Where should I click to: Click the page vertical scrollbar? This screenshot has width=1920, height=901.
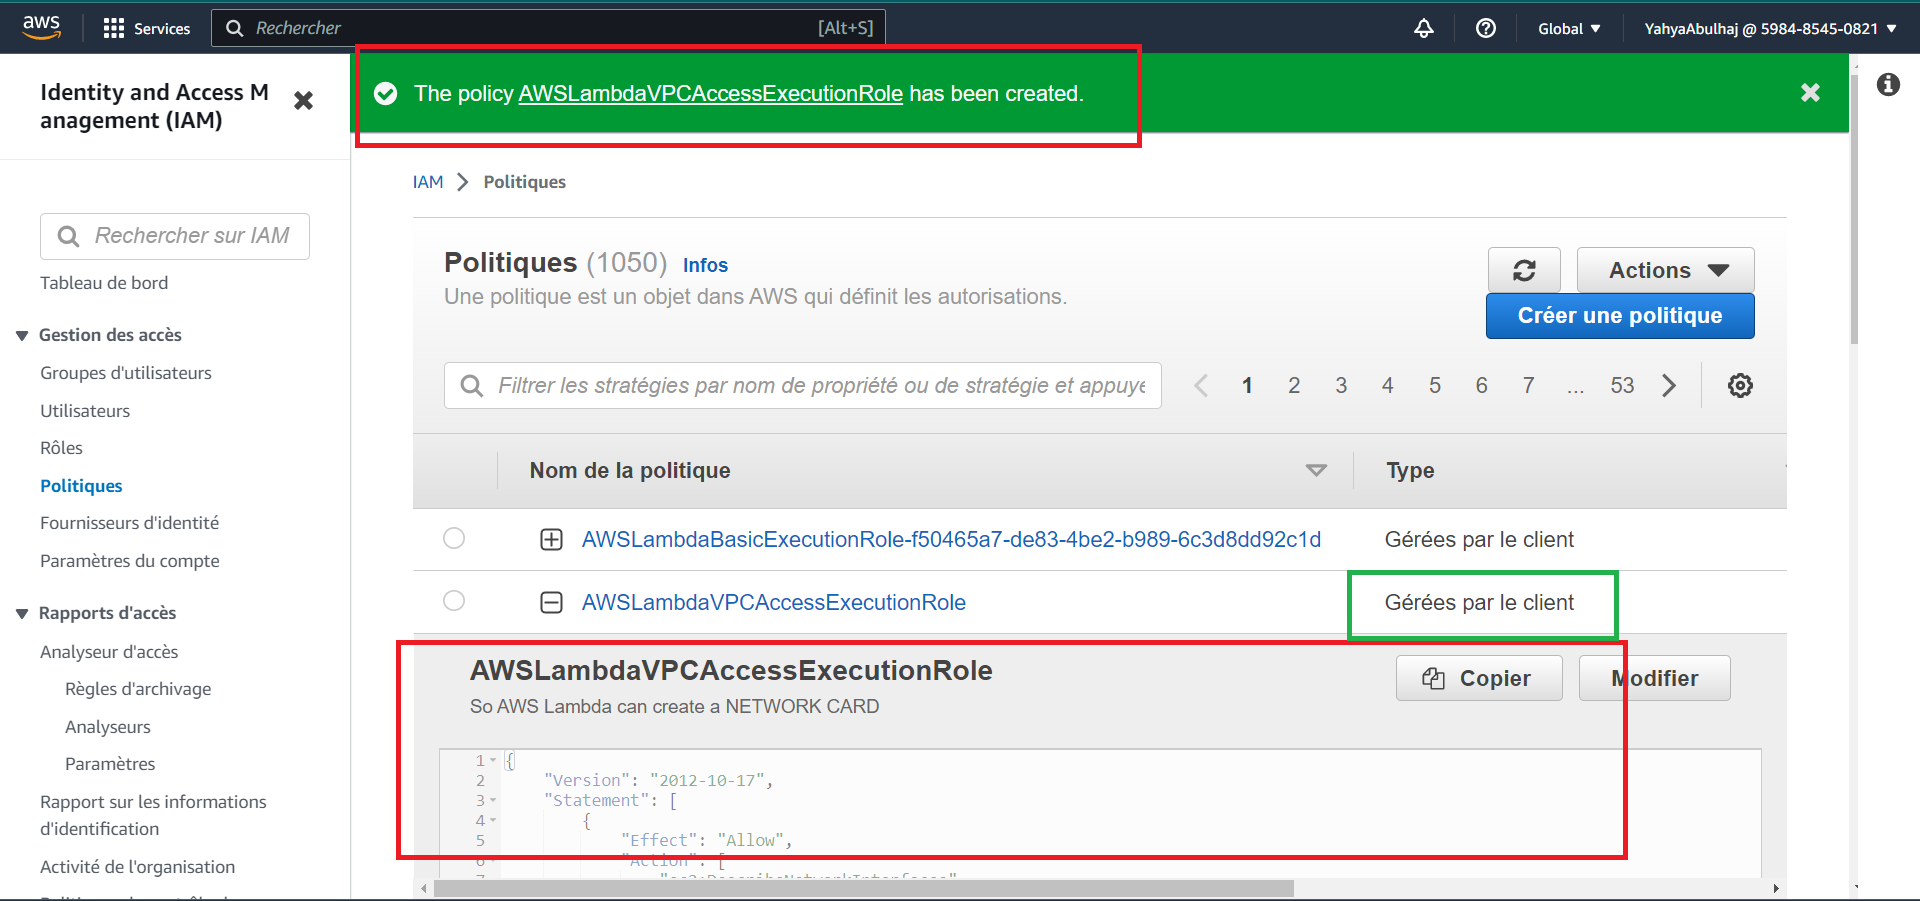1855,208
